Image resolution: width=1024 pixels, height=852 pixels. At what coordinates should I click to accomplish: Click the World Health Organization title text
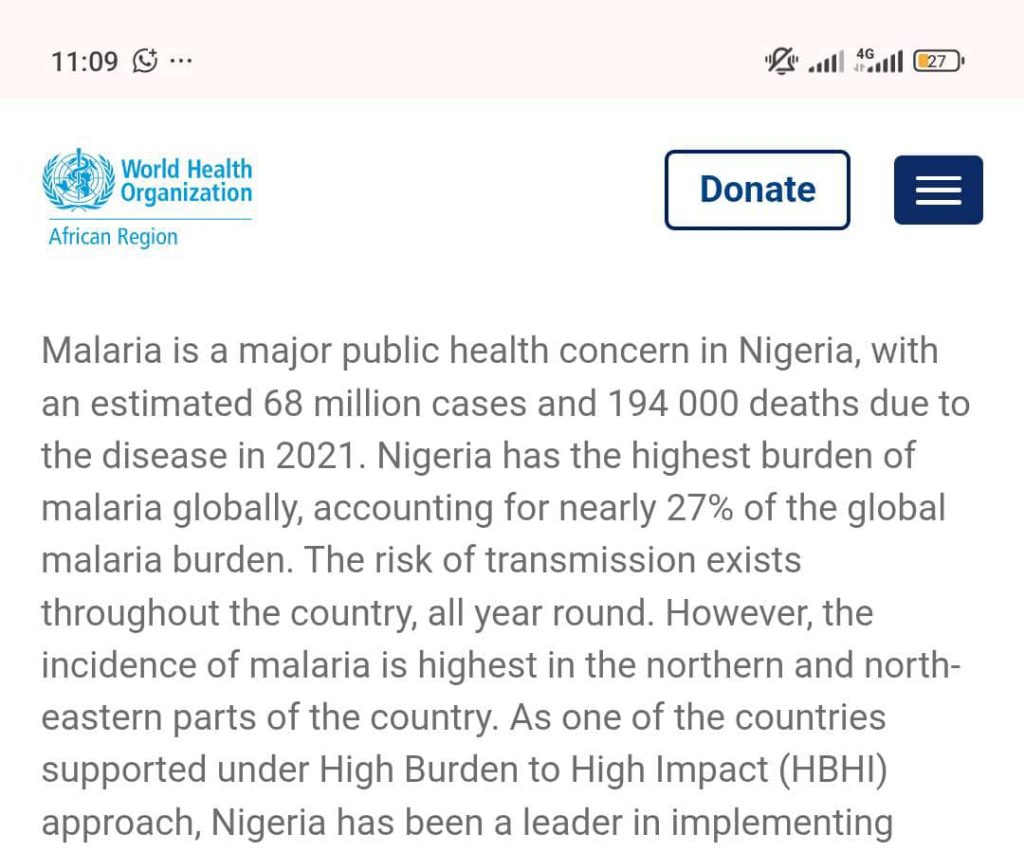click(186, 180)
